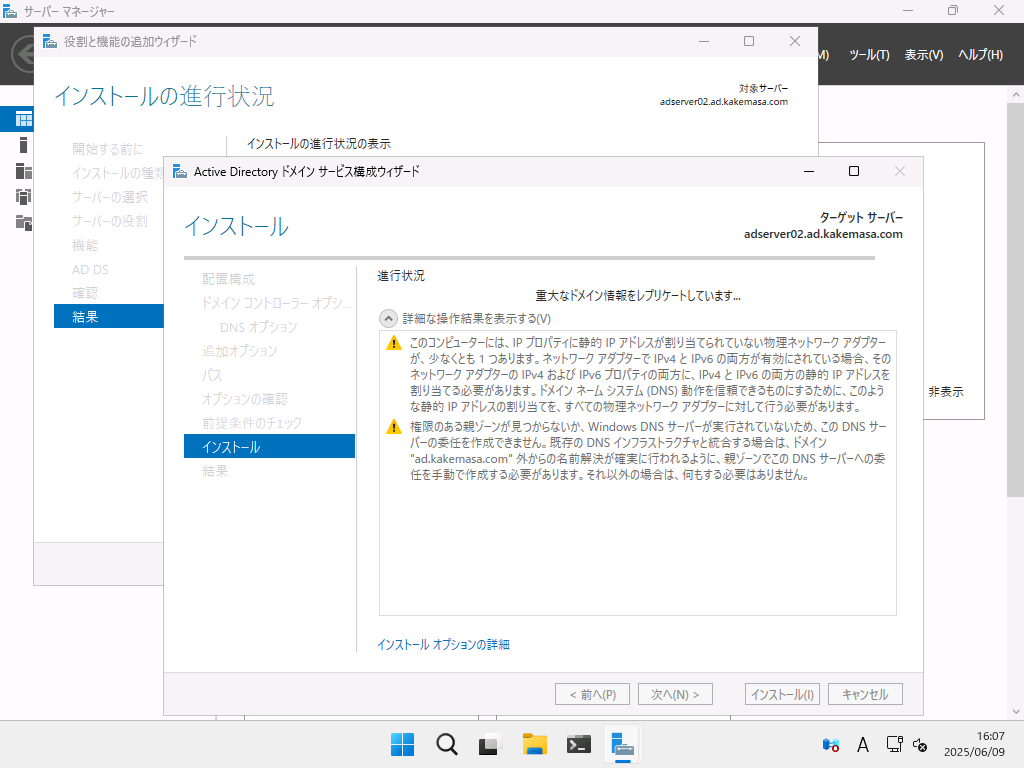Select インストール step in AD DS wizard
Viewport: 1024px width, 768px height.
[x=269, y=446]
